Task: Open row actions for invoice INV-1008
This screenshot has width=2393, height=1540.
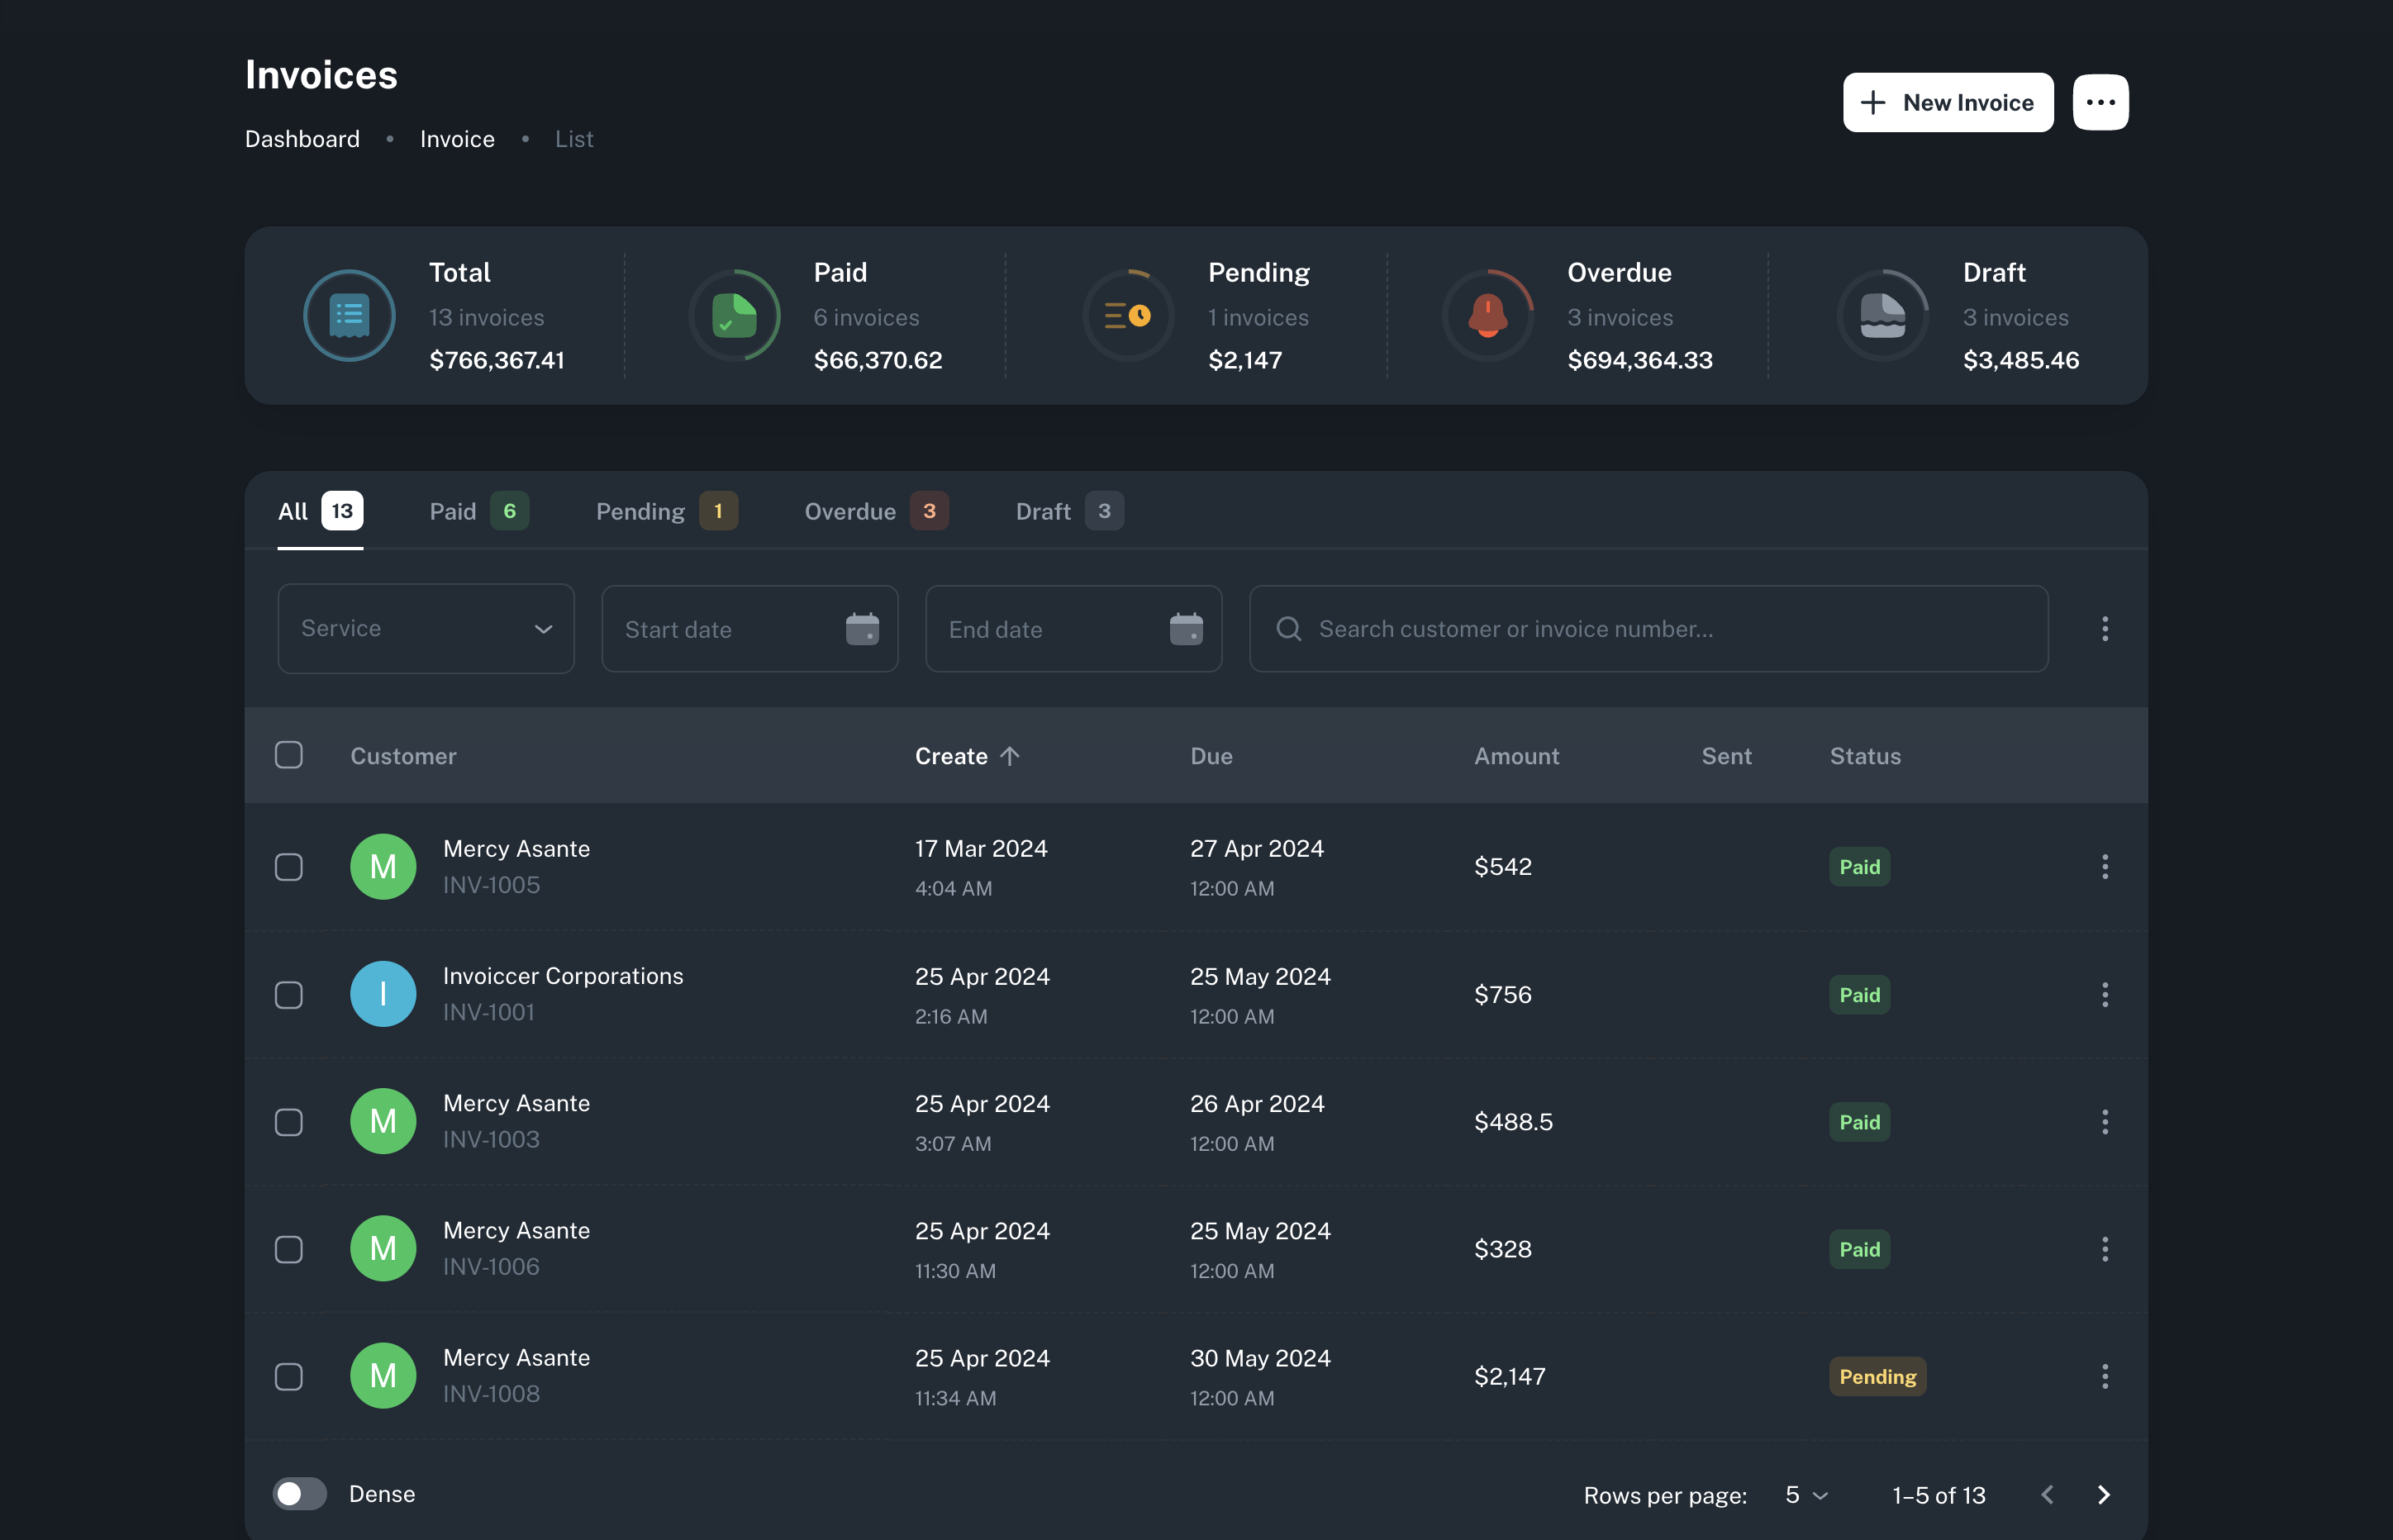Action: point(2105,1377)
